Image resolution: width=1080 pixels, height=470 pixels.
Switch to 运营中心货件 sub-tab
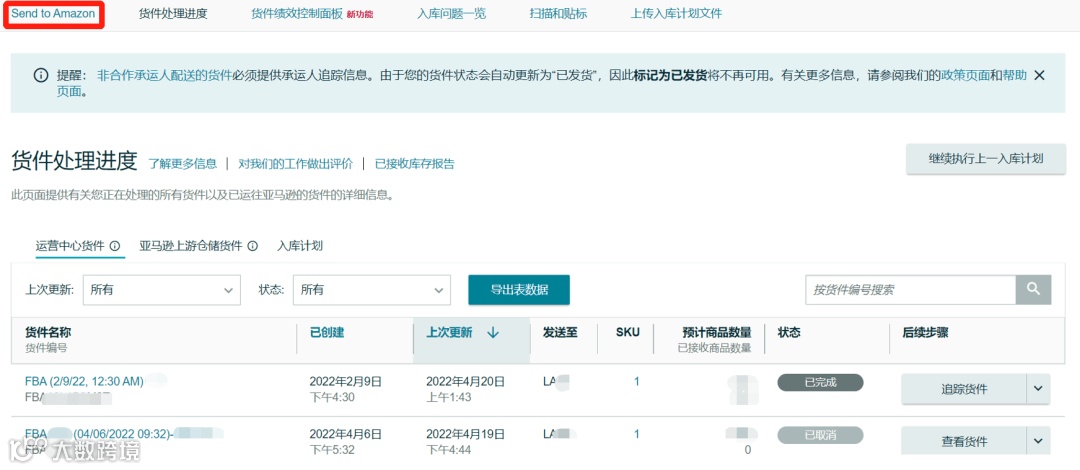tap(70, 246)
